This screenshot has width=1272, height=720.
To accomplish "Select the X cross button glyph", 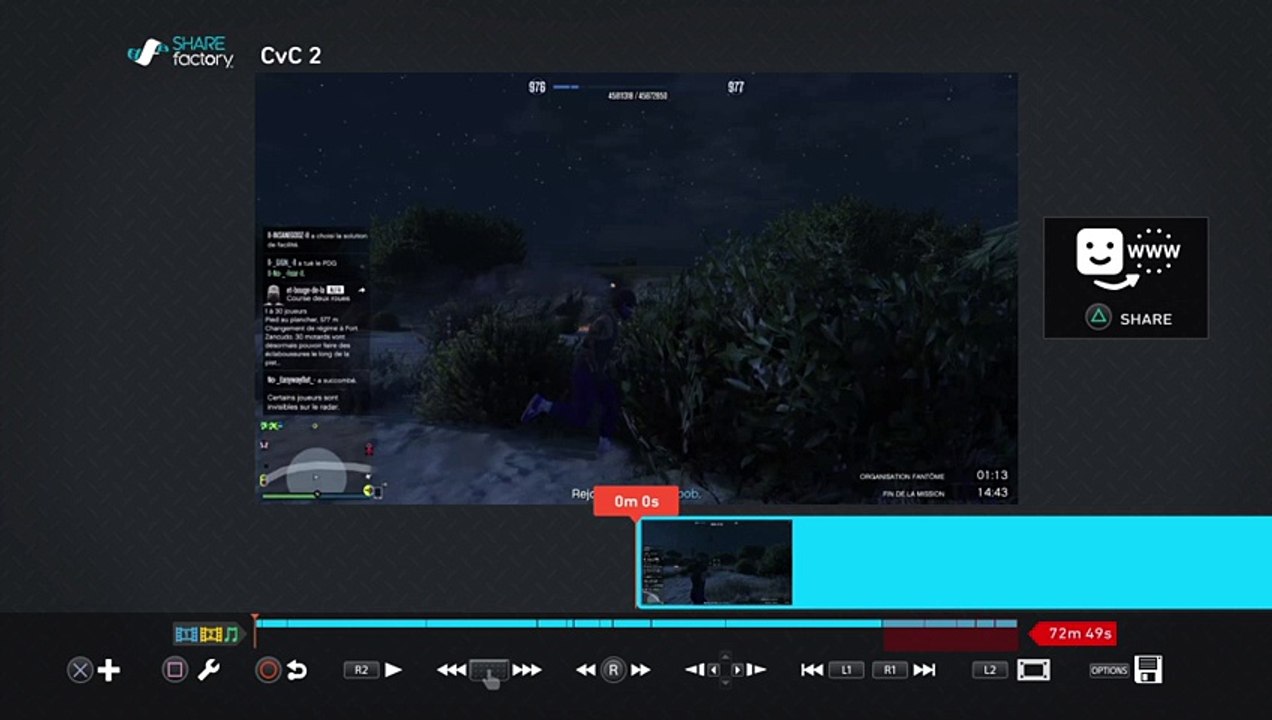I will pos(80,670).
